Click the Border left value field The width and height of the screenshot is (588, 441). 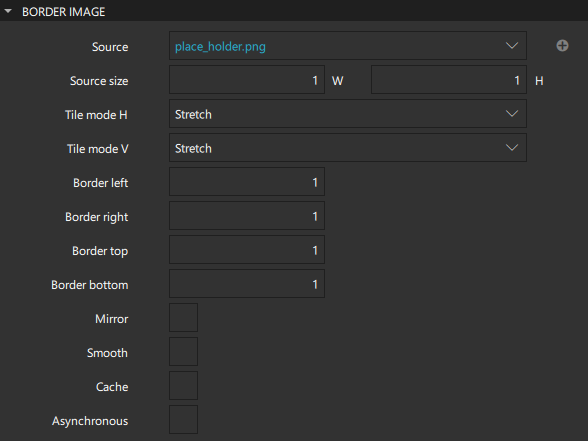(247, 182)
